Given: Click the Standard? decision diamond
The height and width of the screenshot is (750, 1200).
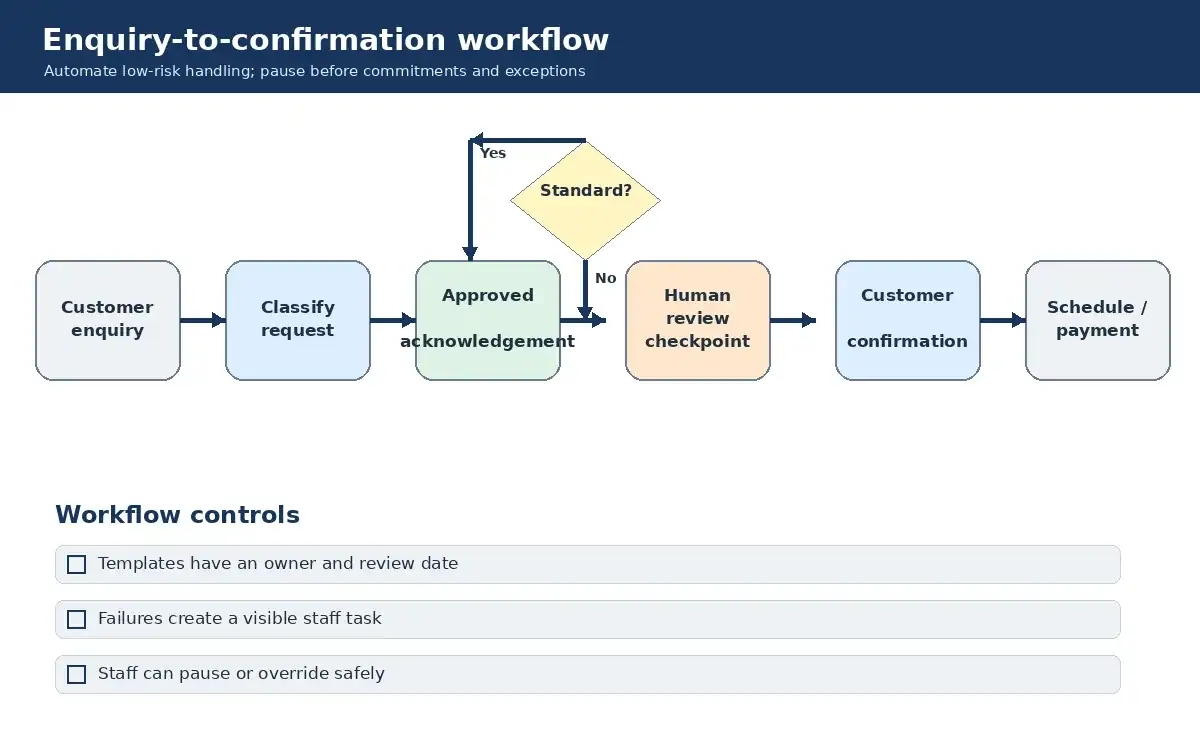Looking at the screenshot, I should click(585, 200).
